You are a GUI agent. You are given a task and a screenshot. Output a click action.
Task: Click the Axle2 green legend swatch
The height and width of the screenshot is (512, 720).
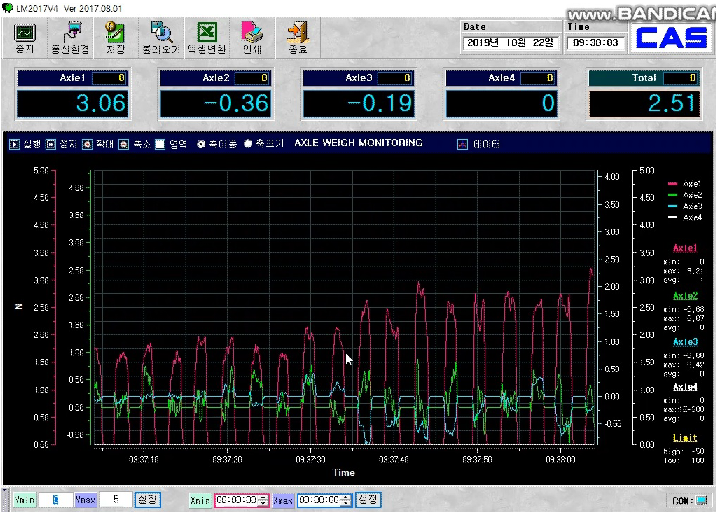click(672, 196)
